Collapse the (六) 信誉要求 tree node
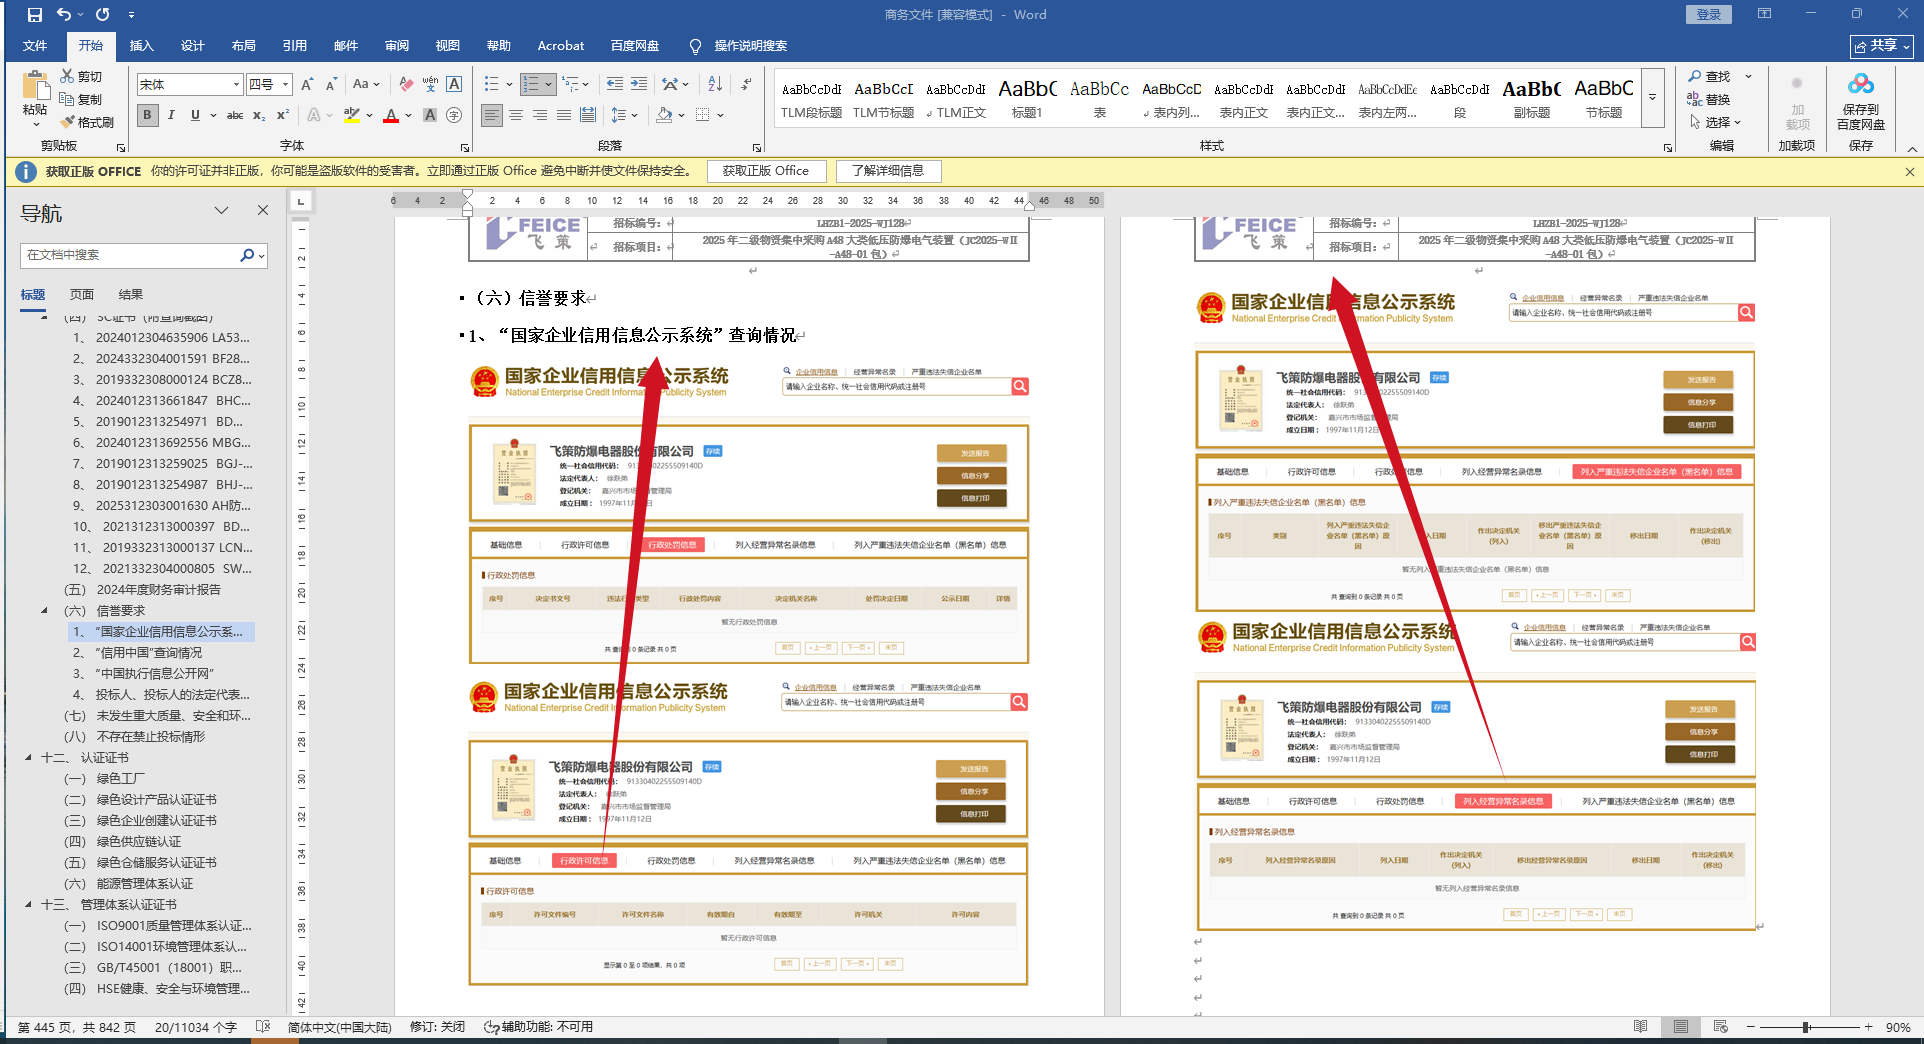This screenshot has height=1044, width=1924. 44,611
